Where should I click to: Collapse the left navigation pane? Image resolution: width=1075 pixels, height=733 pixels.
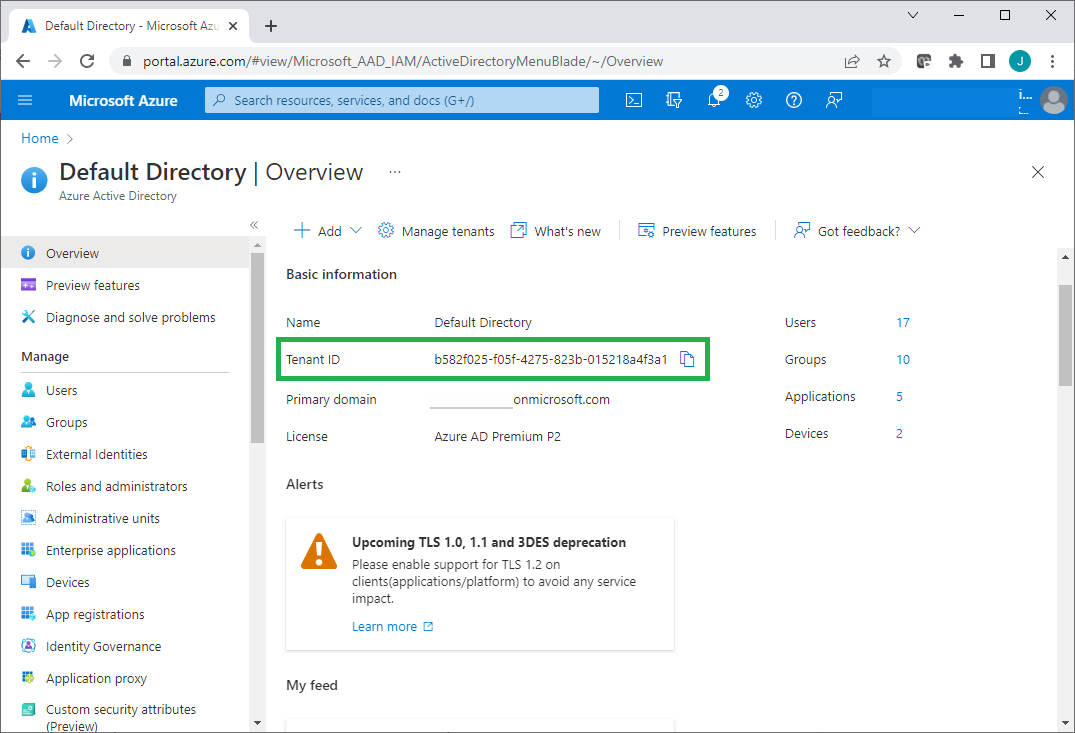(x=254, y=225)
